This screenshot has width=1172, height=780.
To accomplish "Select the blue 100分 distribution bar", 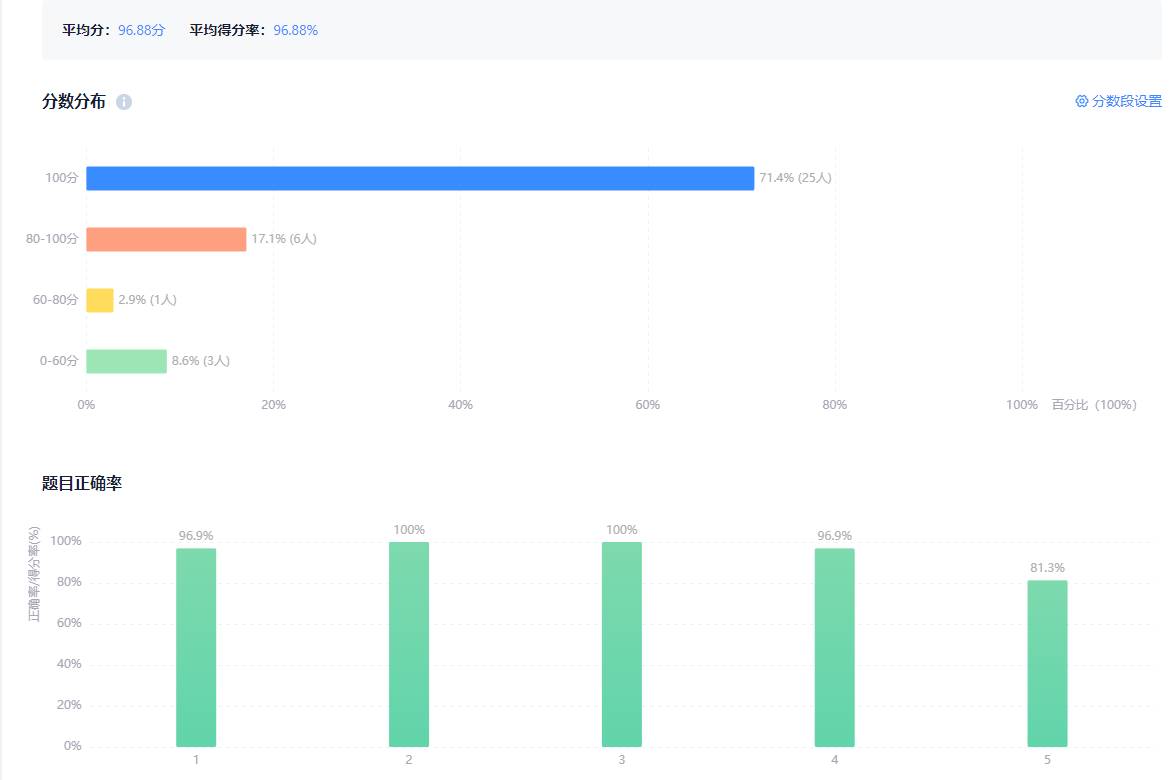I will click(x=420, y=178).
